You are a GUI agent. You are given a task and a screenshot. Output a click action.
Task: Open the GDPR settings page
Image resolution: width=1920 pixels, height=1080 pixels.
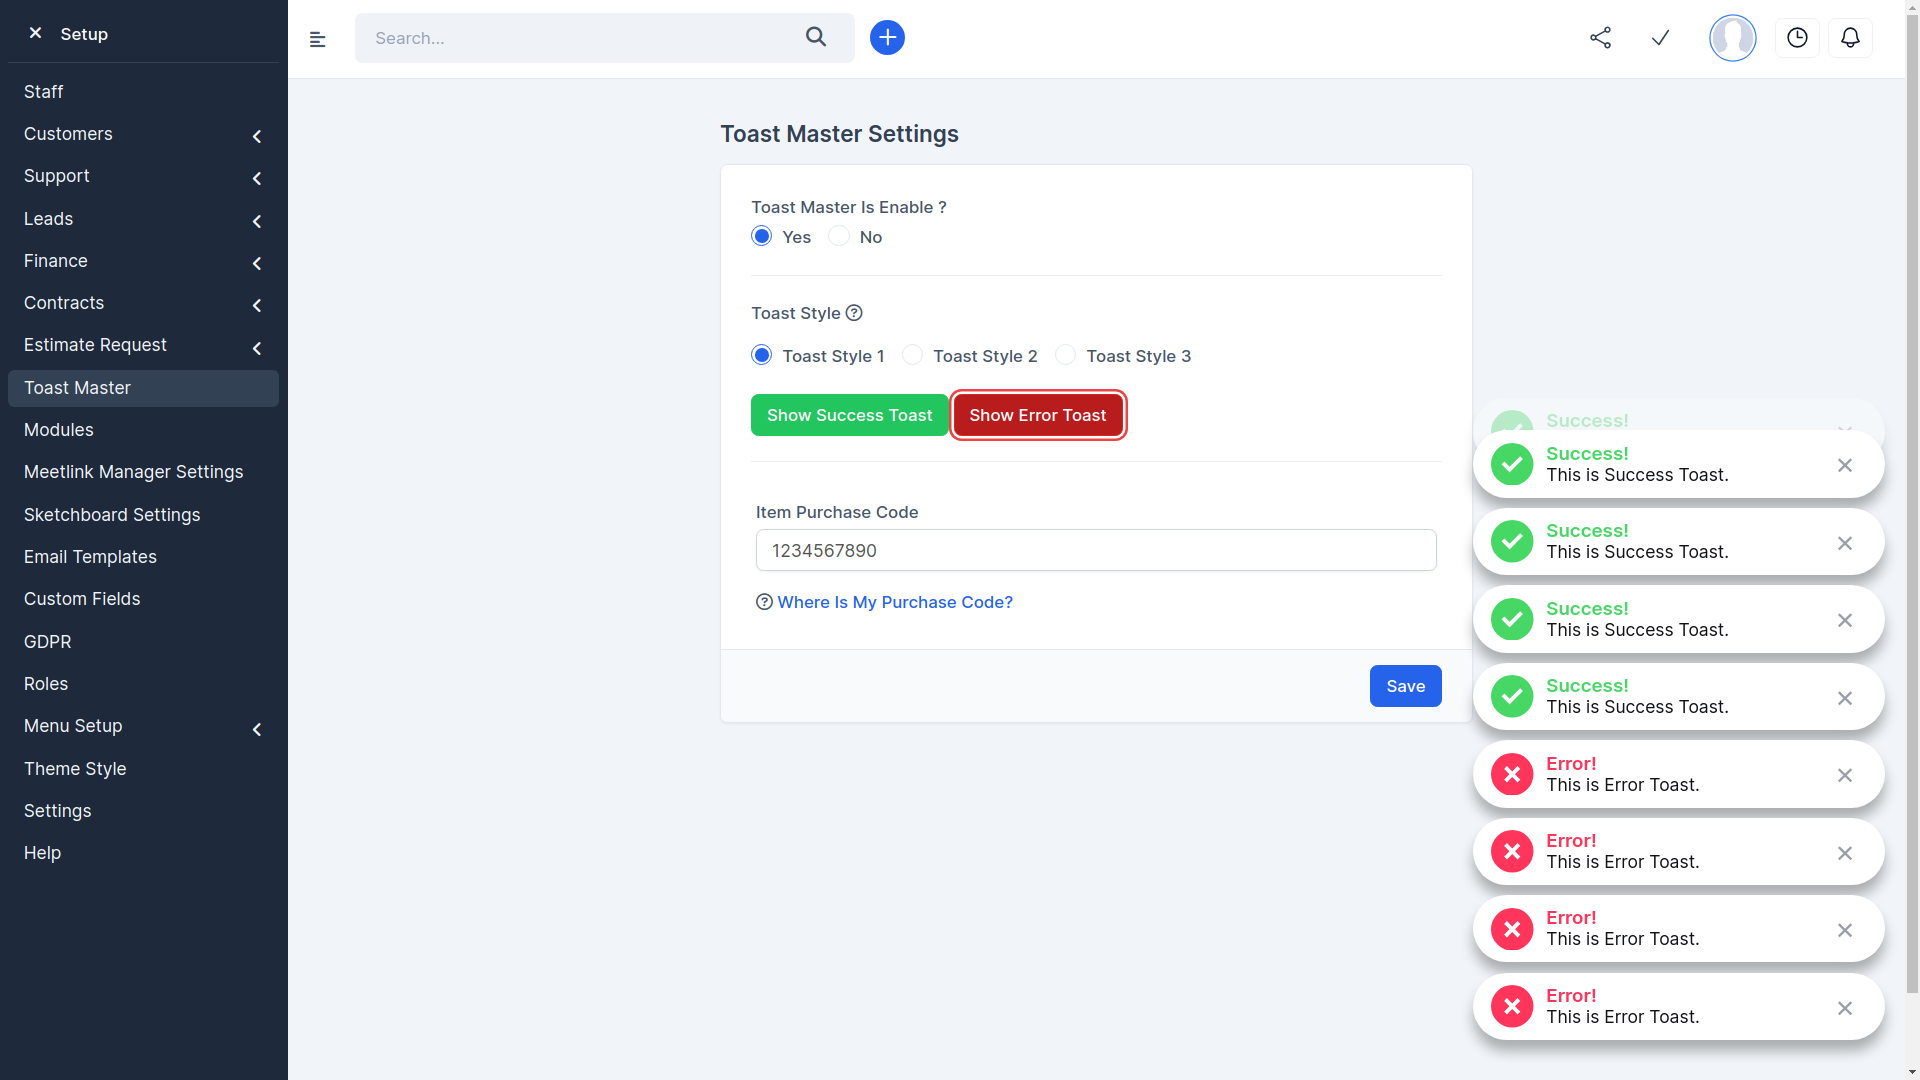(x=47, y=641)
